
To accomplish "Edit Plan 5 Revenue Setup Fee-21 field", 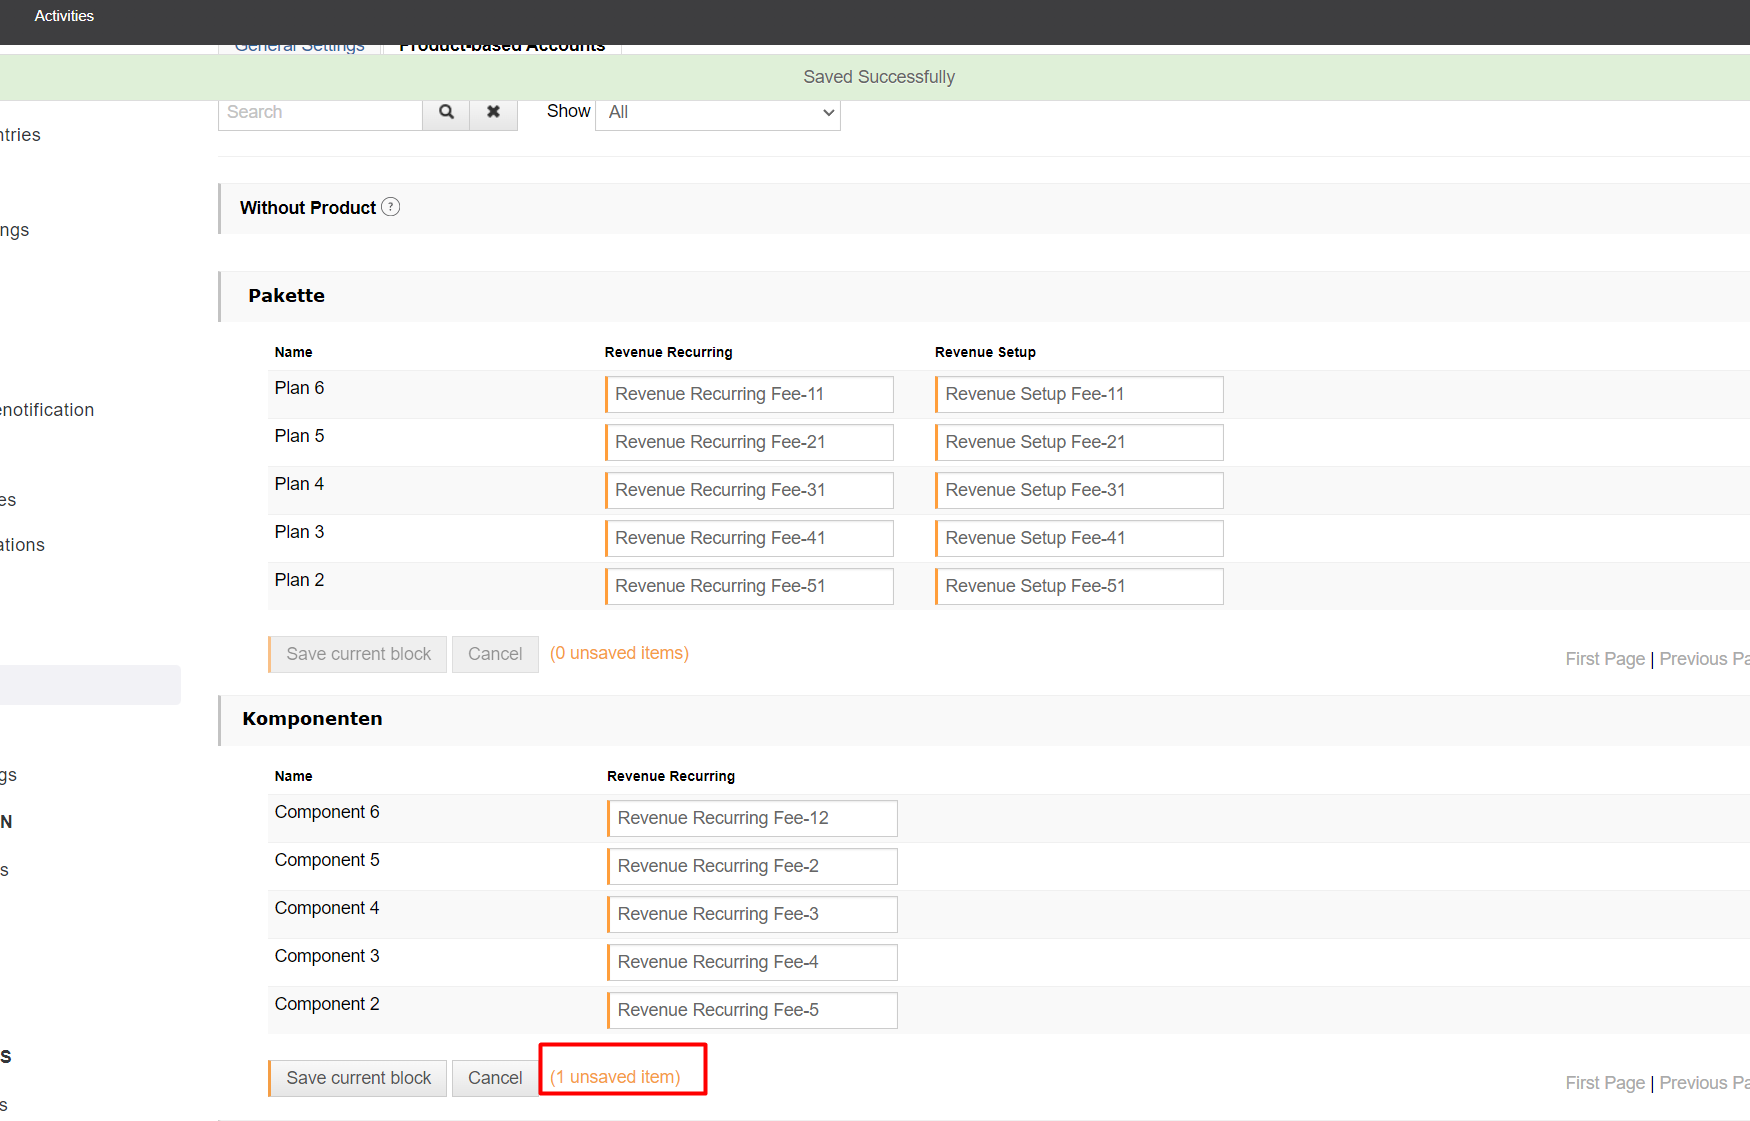I will (1079, 442).
